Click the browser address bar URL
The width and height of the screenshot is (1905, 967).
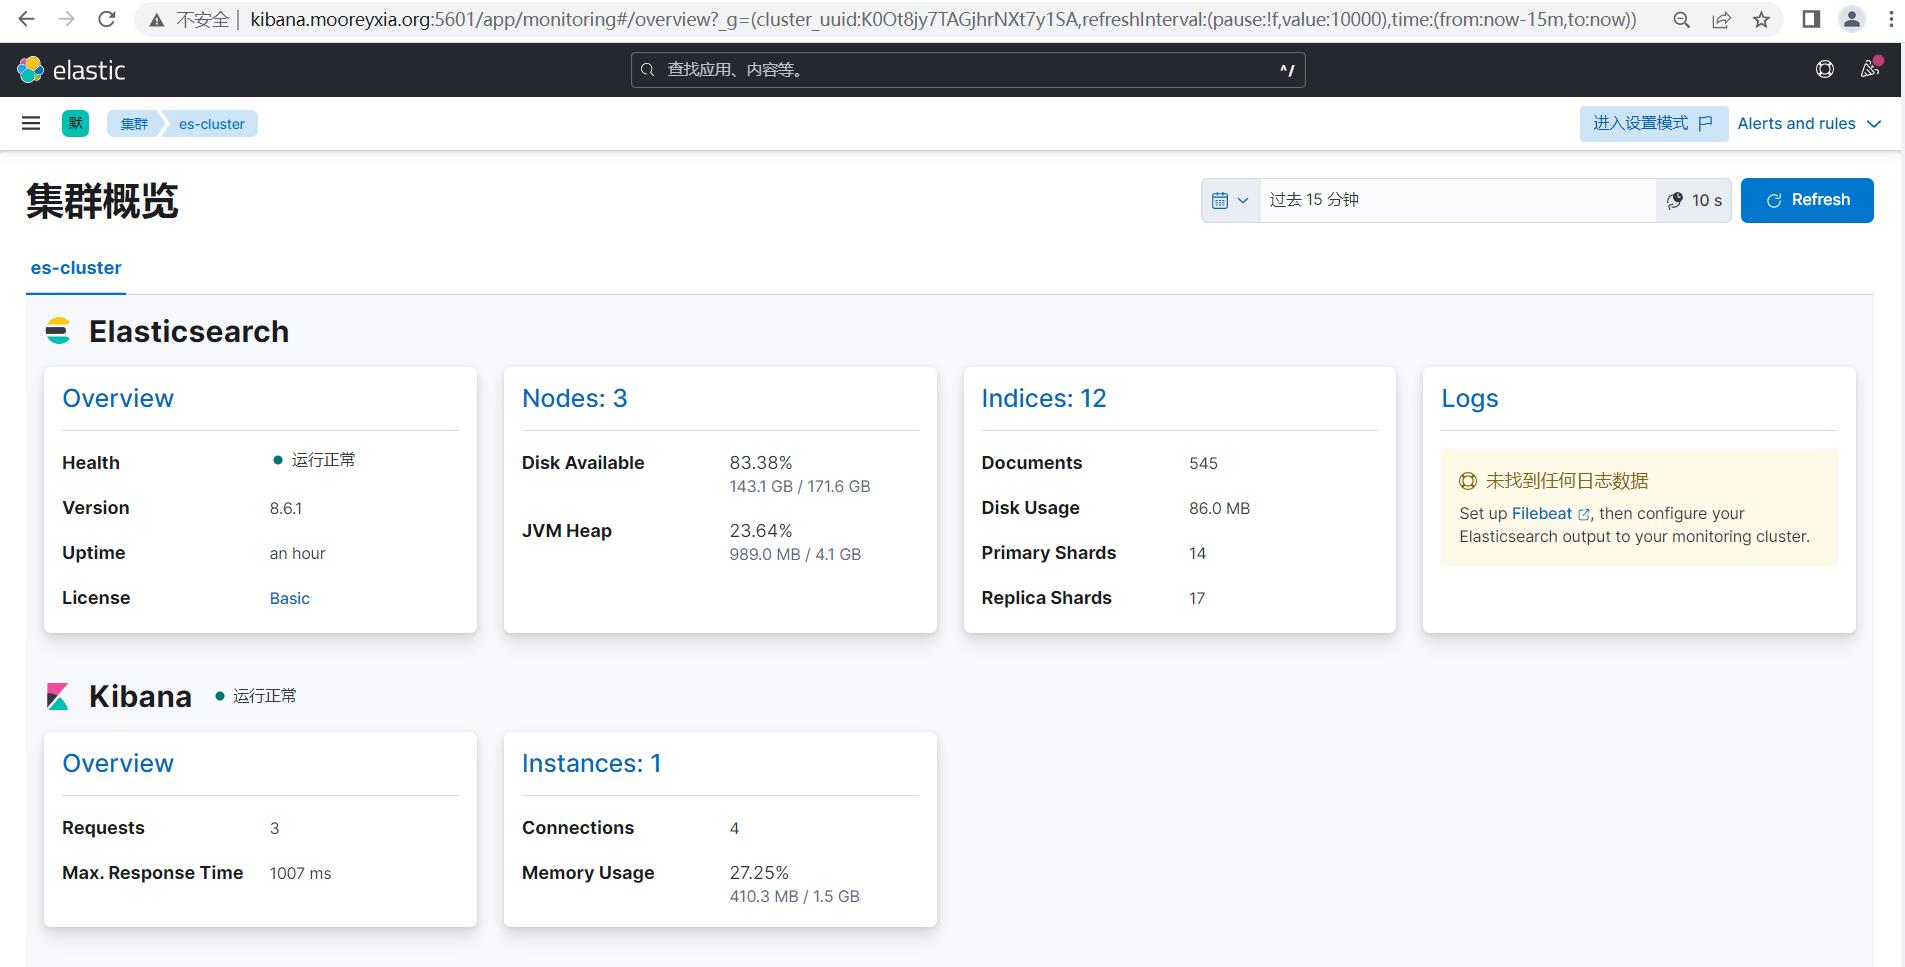[943, 19]
